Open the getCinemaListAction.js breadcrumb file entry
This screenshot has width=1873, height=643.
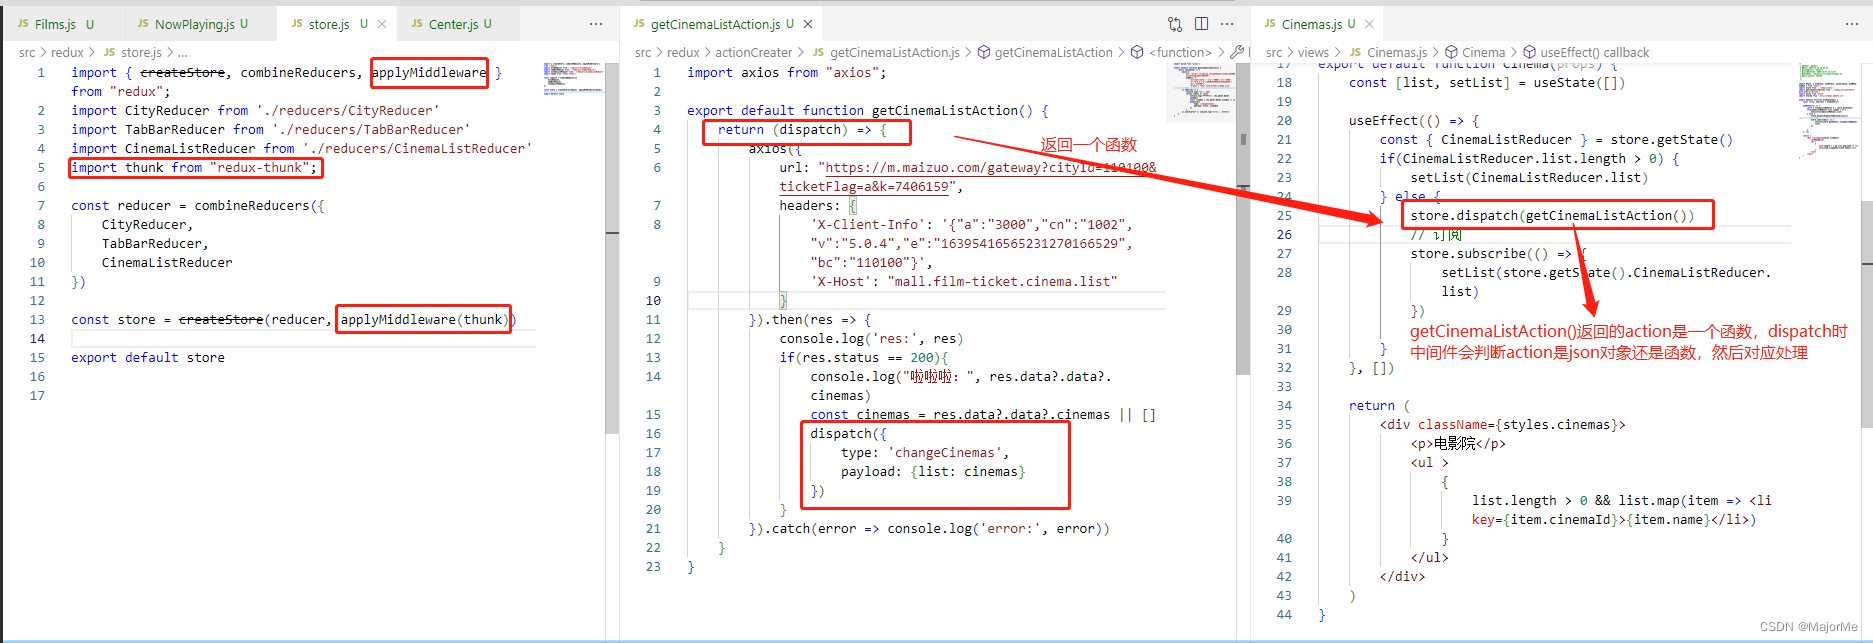(886, 53)
